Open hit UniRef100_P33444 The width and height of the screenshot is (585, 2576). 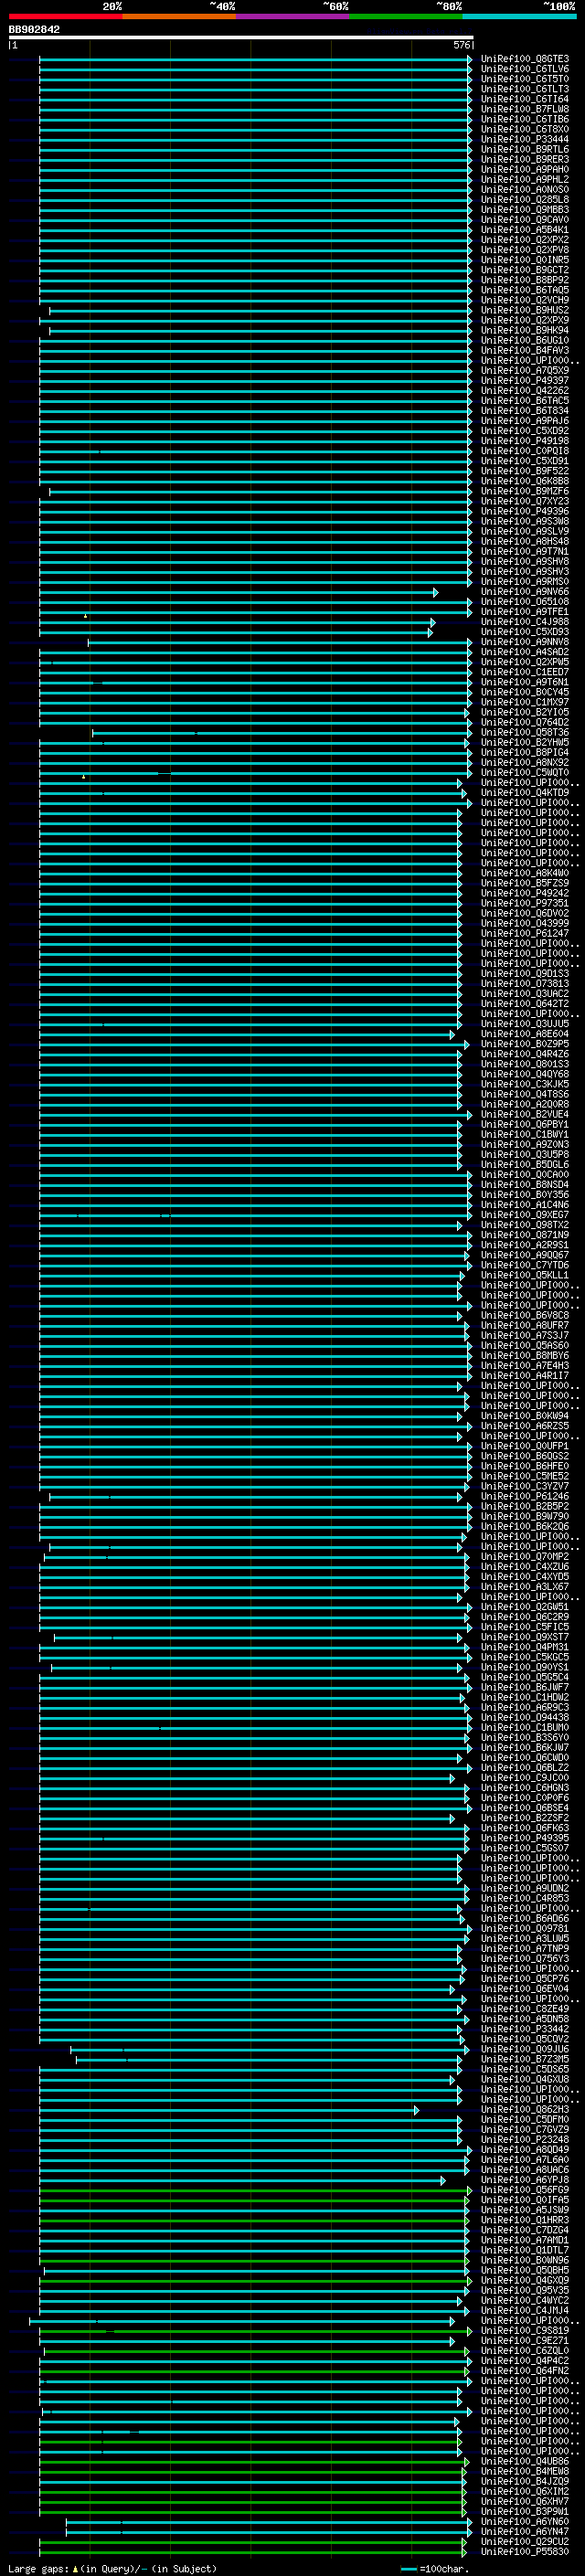coord(524,139)
